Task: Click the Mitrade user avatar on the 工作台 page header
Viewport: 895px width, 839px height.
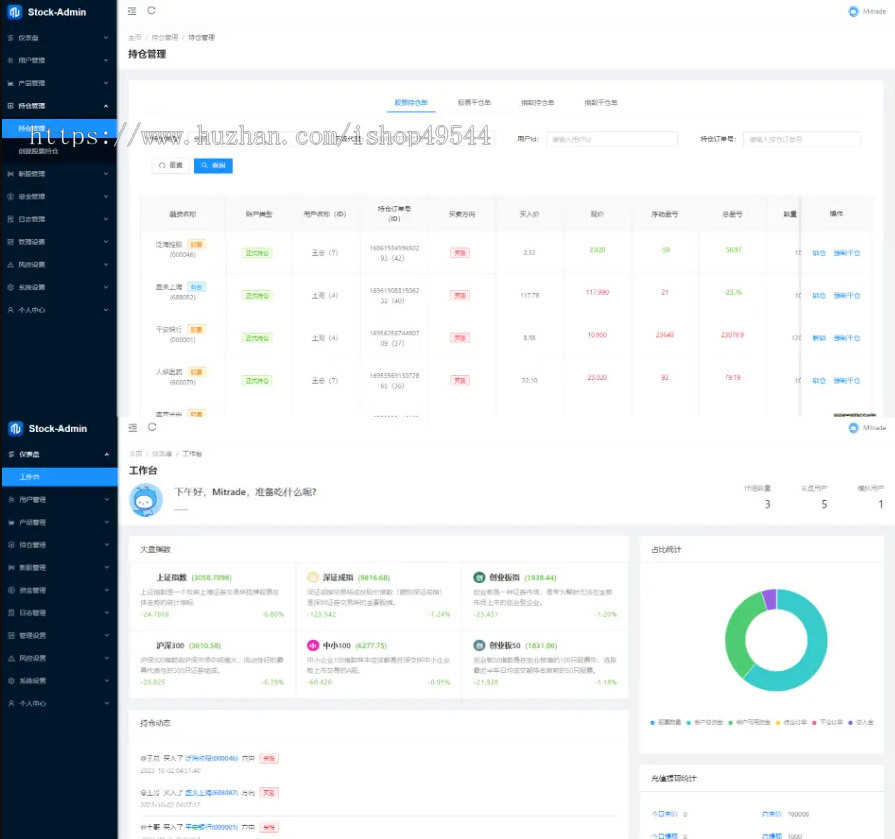Action: pos(853,428)
